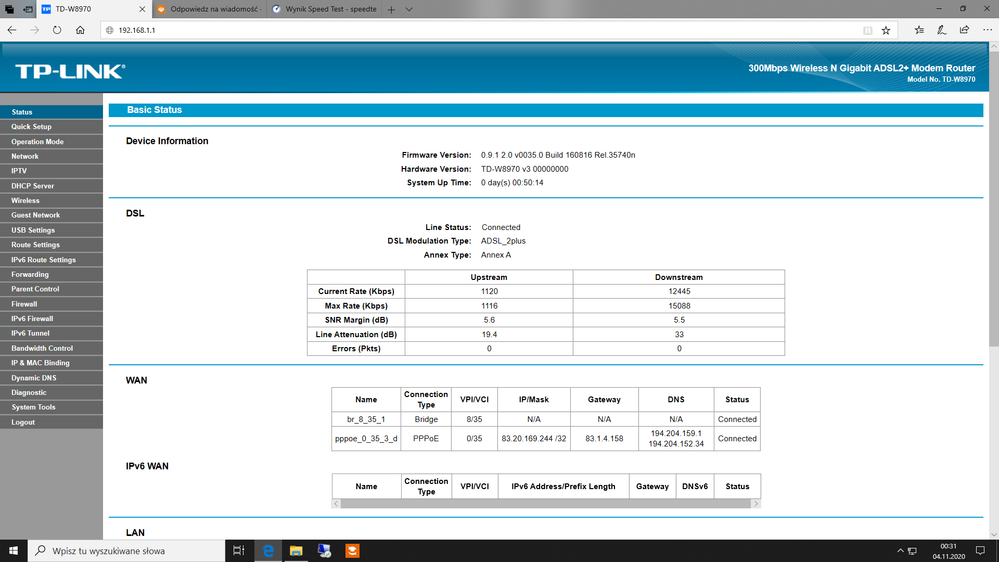Viewport: 999px width, 562px height.
Task: Open the browser home page icon
Action: click(x=80, y=30)
